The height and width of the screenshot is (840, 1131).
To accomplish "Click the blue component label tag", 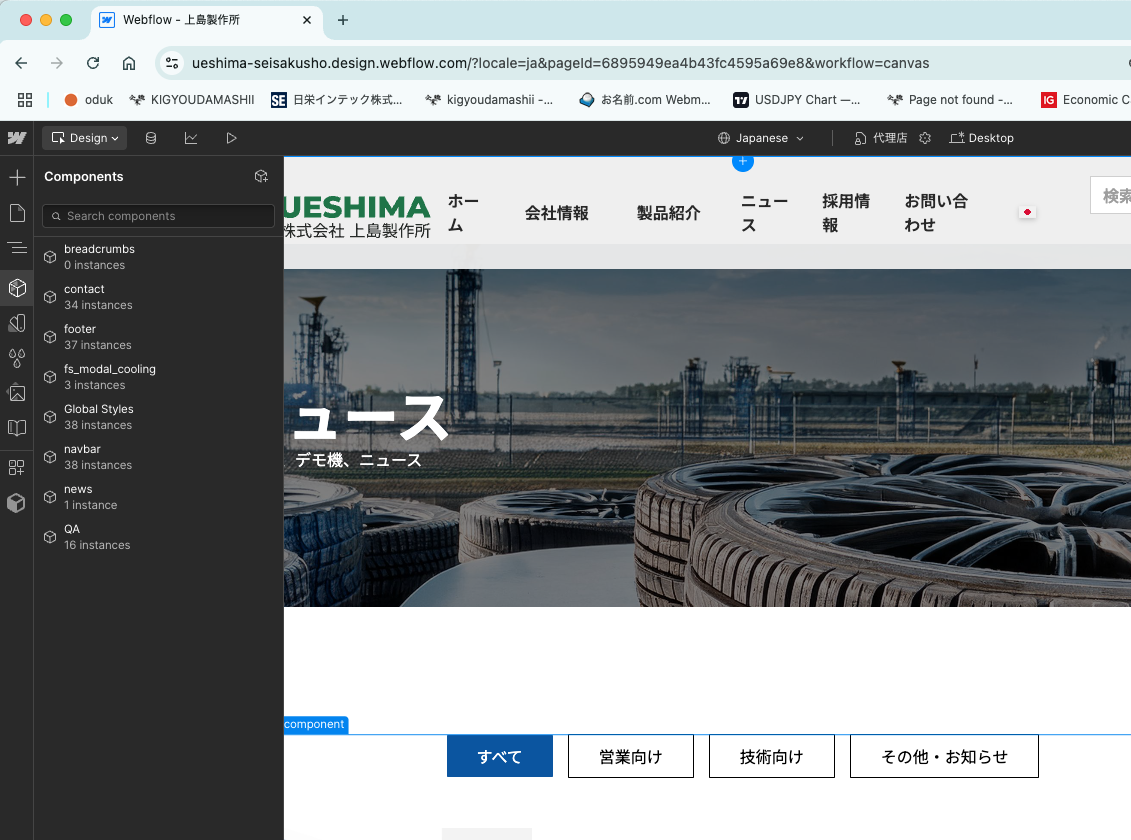I will click(315, 725).
